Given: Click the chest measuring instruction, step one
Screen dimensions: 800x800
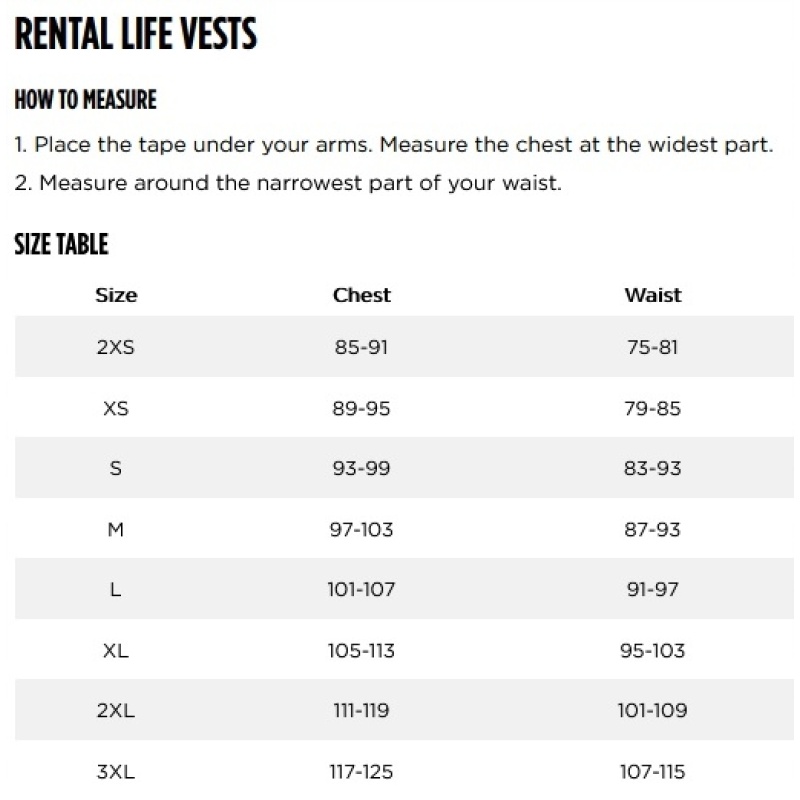Looking at the screenshot, I should [x=394, y=145].
